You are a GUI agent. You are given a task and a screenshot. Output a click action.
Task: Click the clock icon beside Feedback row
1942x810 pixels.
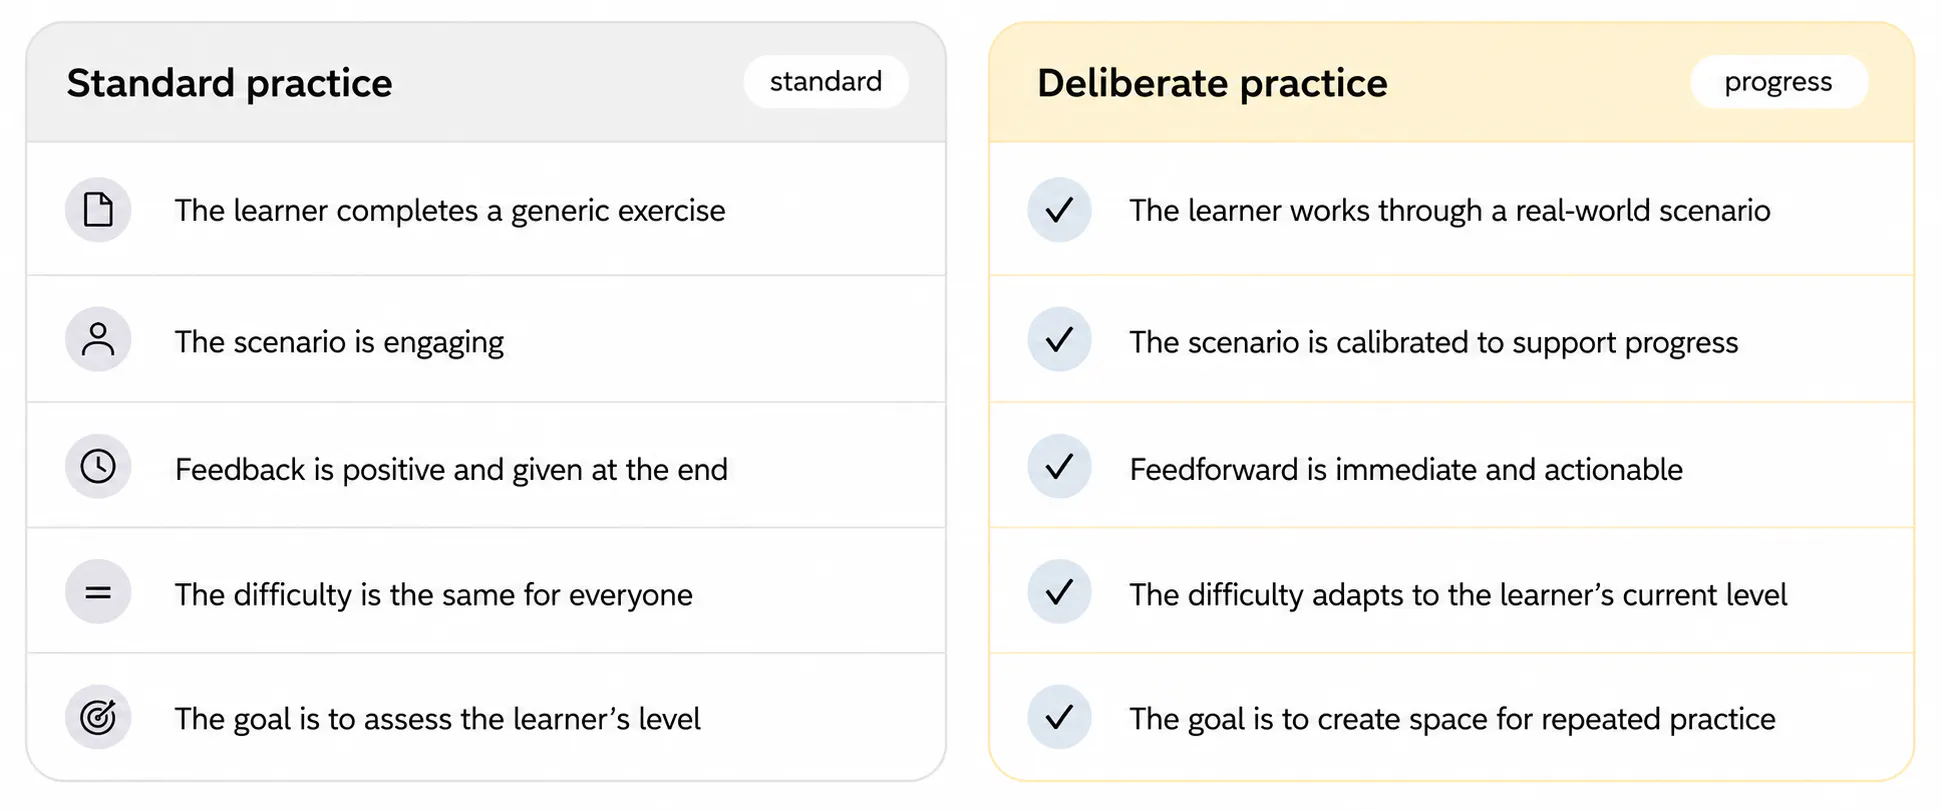point(98,466)
